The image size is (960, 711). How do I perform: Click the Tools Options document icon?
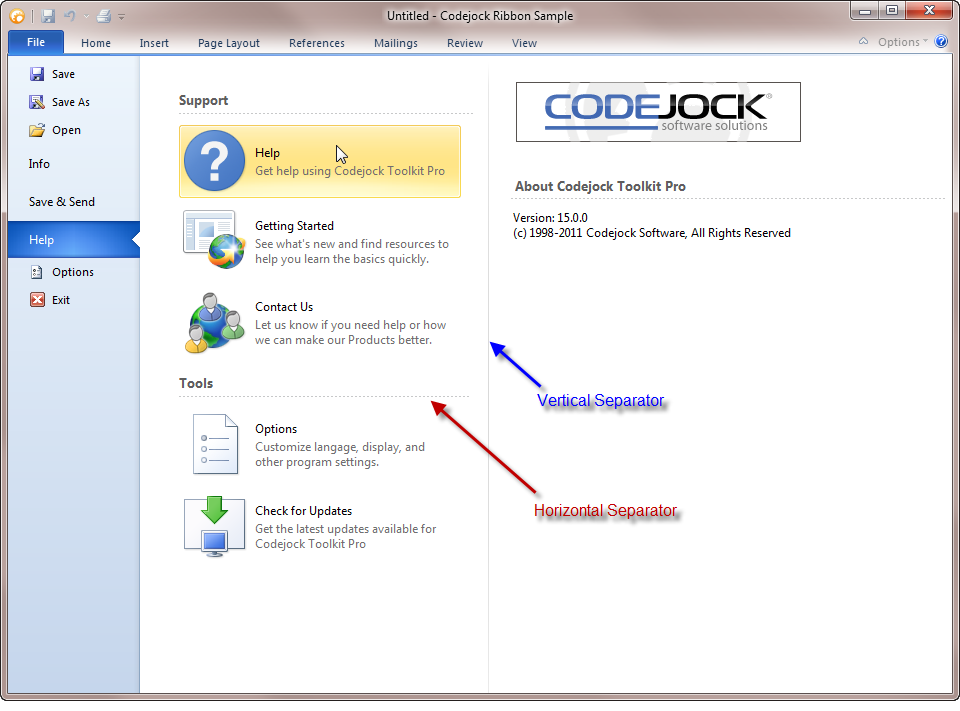[215, 444]
